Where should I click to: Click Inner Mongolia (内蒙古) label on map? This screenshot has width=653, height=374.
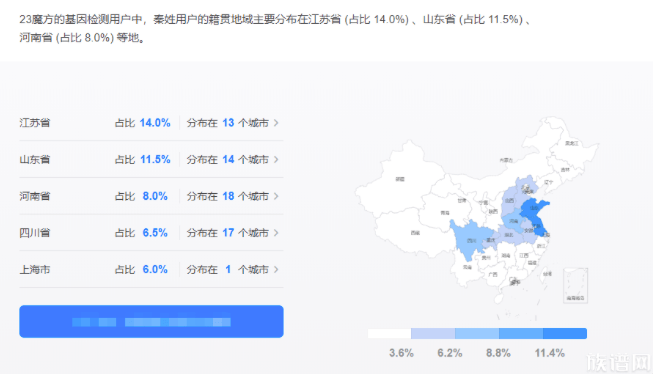tap(506, 160)
